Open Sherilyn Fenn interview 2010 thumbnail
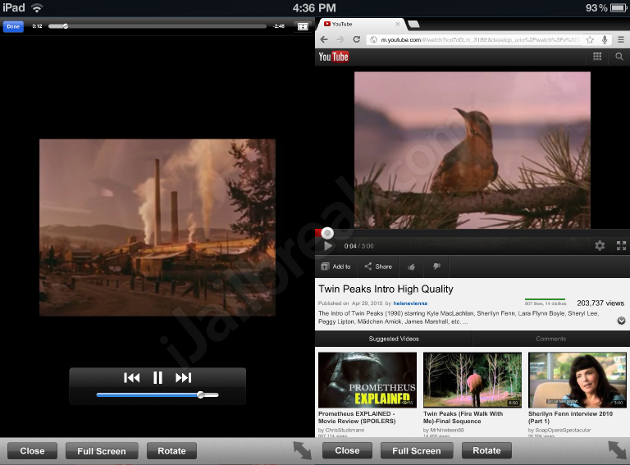Viewport: 630px width, 465px height. tap(577, 380)
